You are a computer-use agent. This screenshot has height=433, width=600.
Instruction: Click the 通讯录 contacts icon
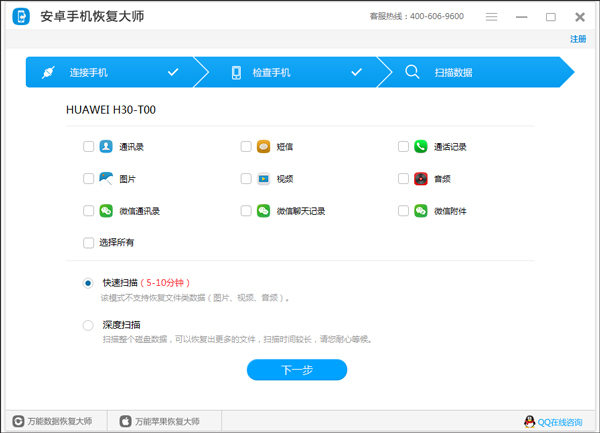tap(106, 146)
